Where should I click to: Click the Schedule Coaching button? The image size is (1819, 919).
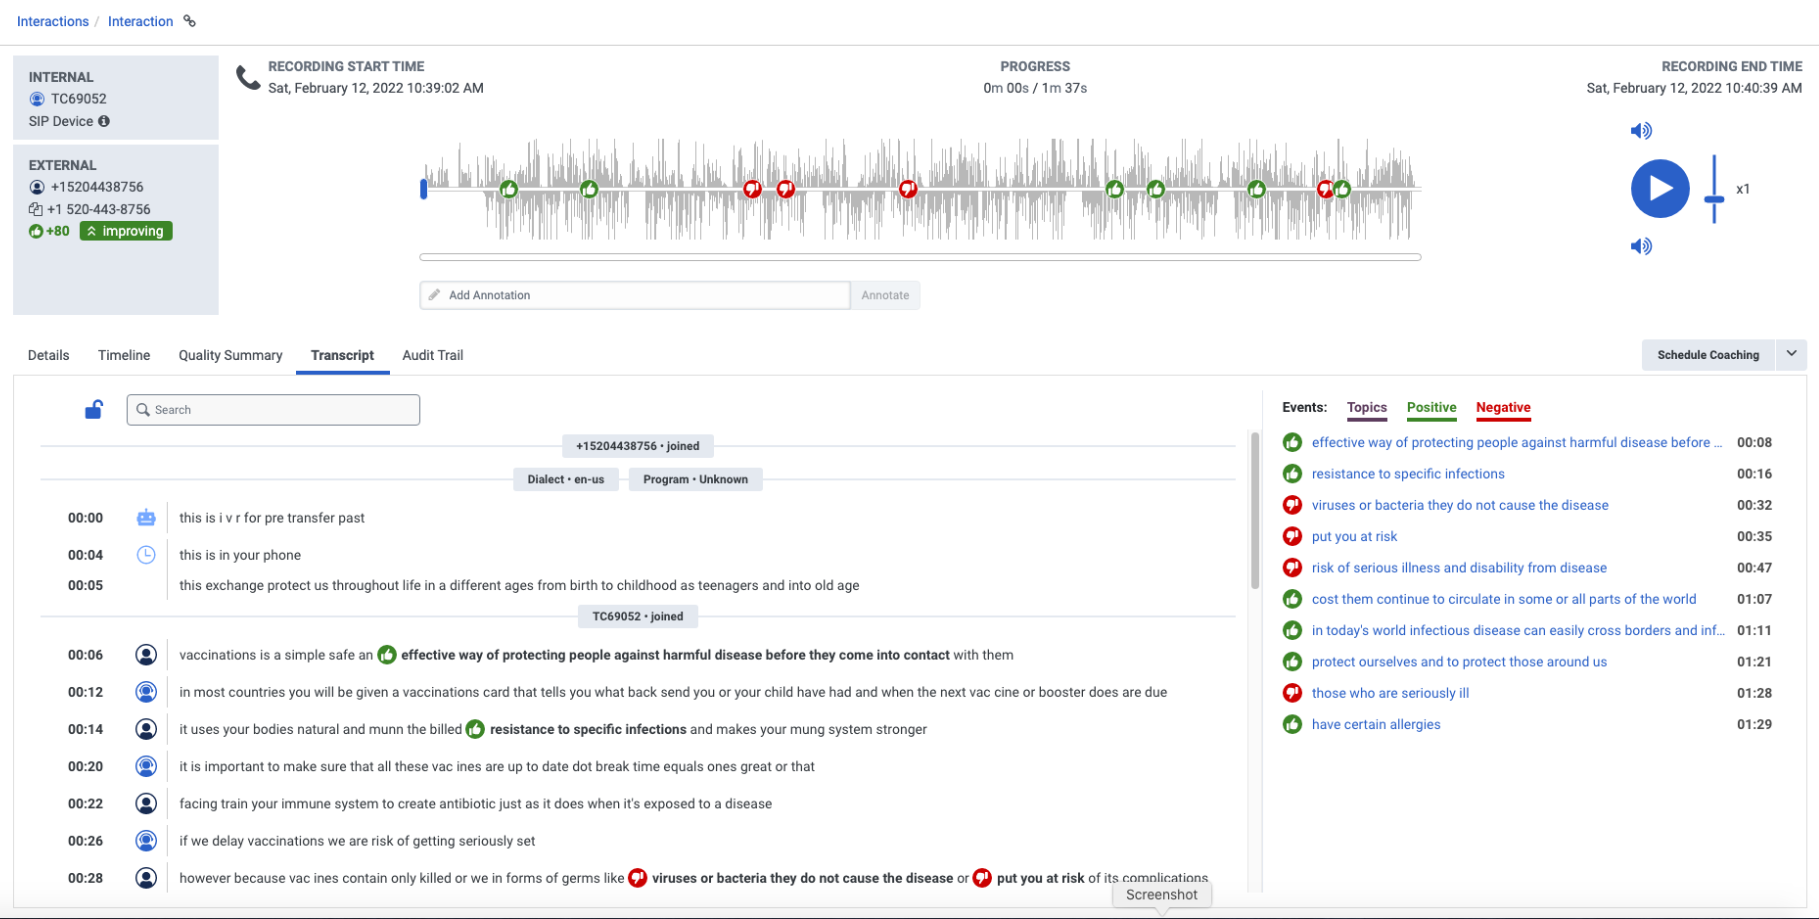pos(1707,355)
